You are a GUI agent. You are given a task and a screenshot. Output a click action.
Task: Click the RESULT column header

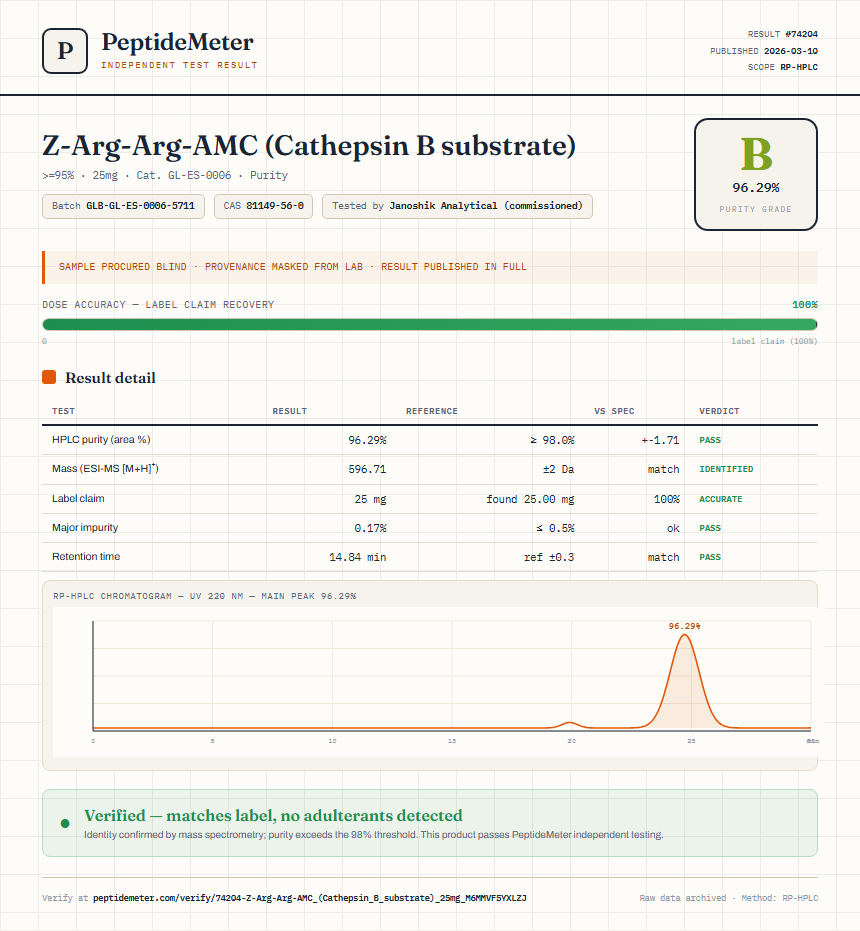pos(290,411)
